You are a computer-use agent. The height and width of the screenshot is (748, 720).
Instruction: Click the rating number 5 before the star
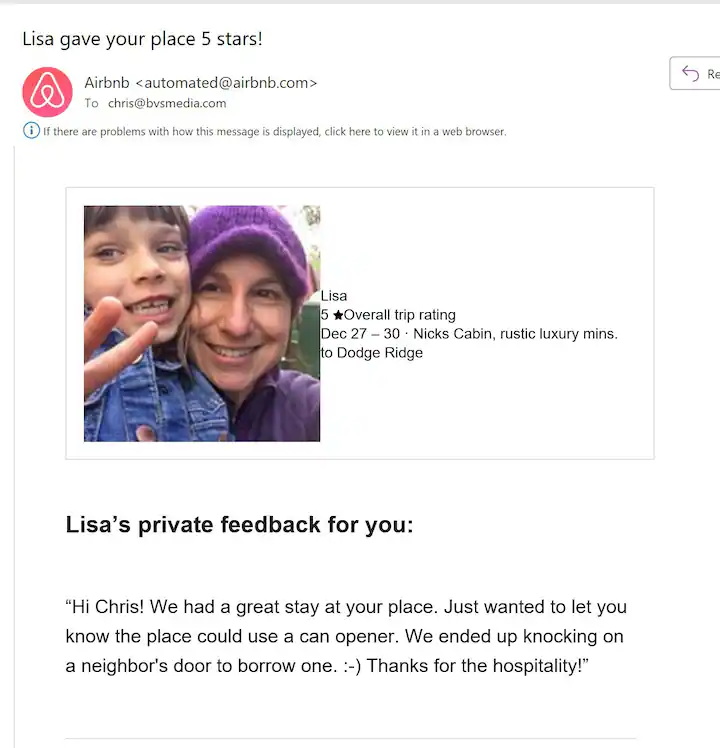[325, 315]
